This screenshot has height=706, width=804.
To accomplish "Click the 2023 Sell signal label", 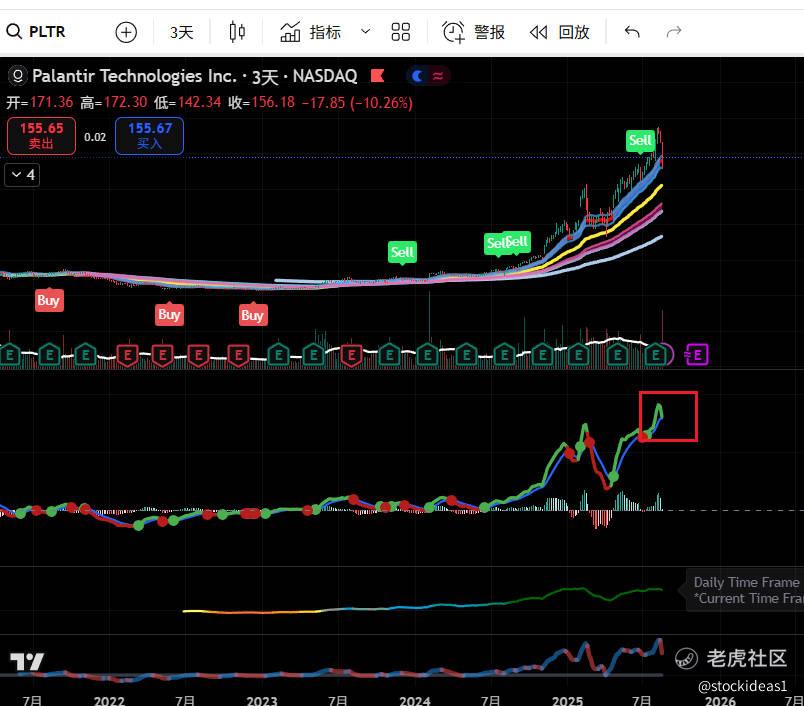I will point(403,252).
